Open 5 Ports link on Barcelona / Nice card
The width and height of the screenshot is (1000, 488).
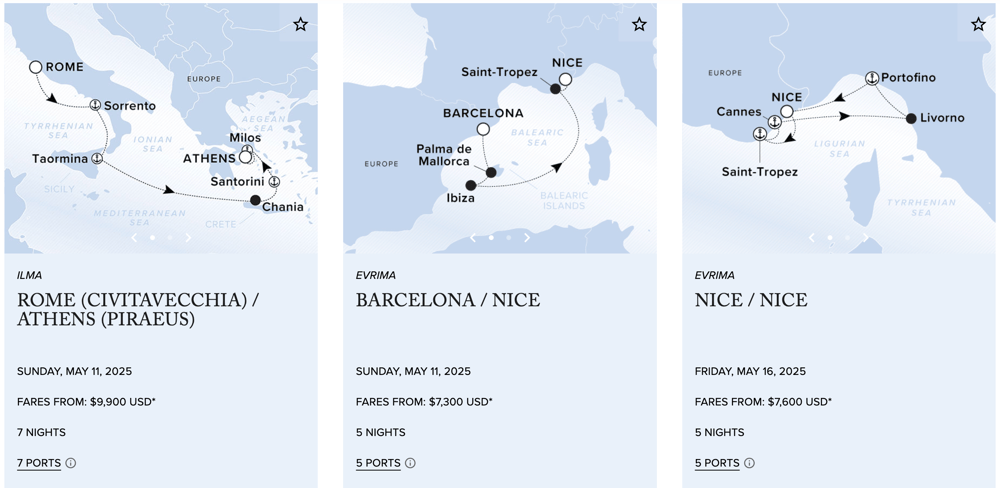(378, 463)
